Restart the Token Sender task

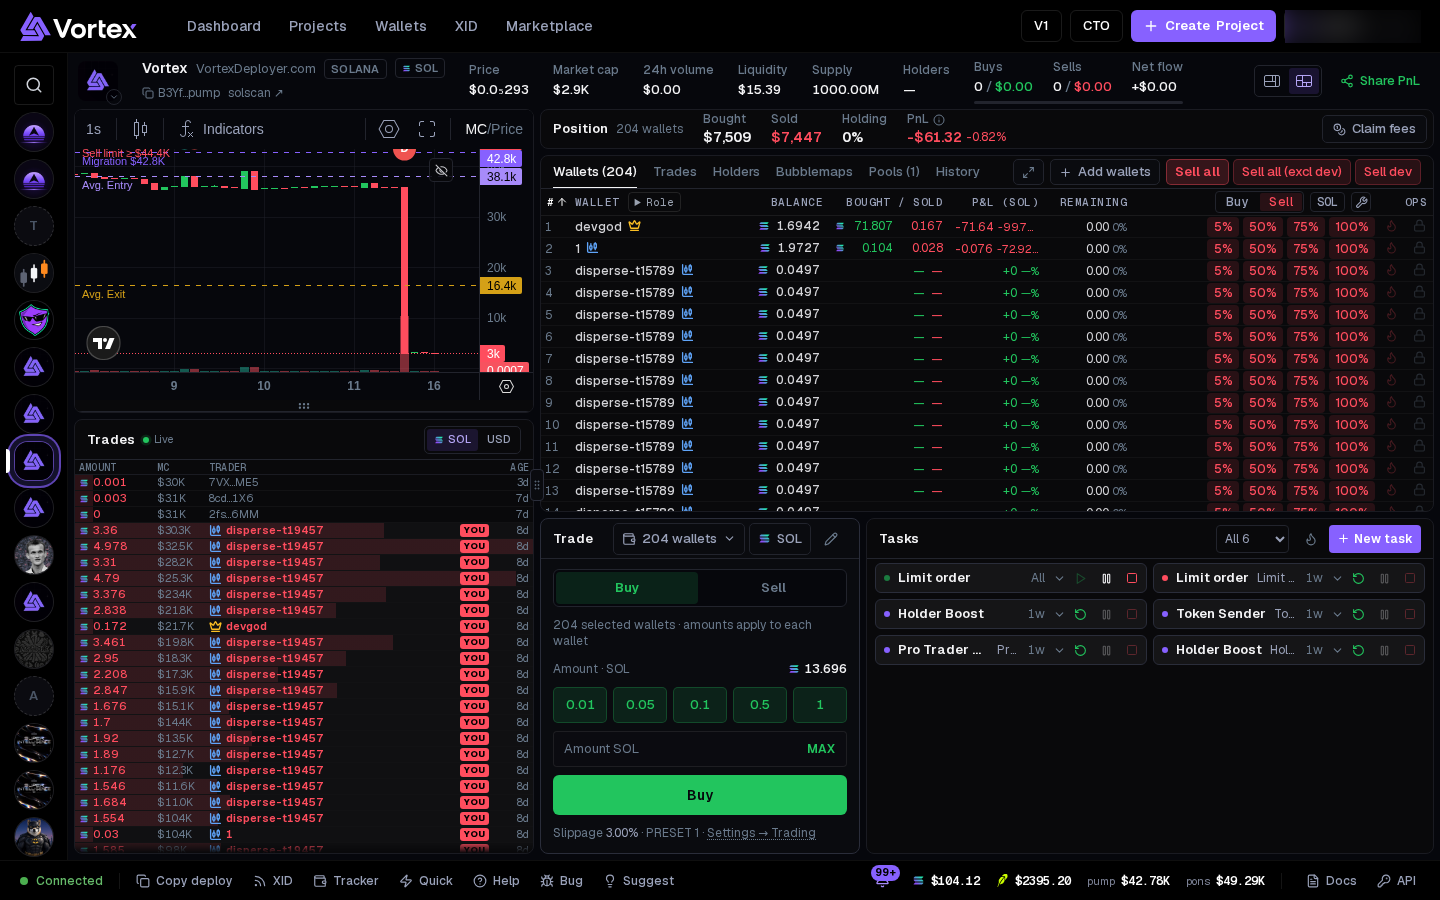pos(1358,614)
